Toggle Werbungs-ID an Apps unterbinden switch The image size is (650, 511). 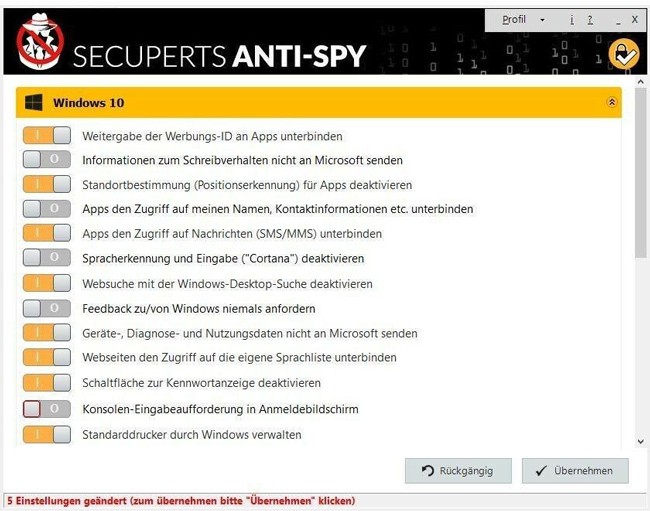click(47, 136)
